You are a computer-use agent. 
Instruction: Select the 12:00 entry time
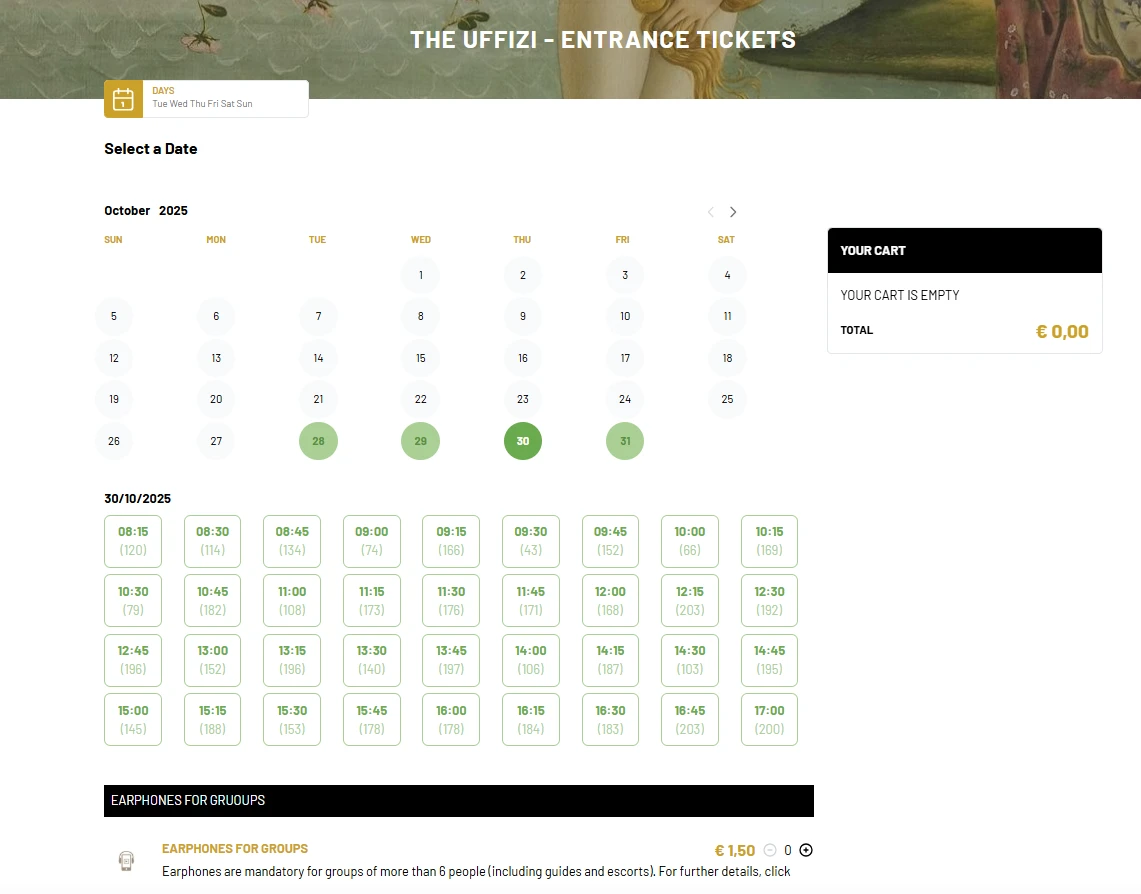[610, 600]
